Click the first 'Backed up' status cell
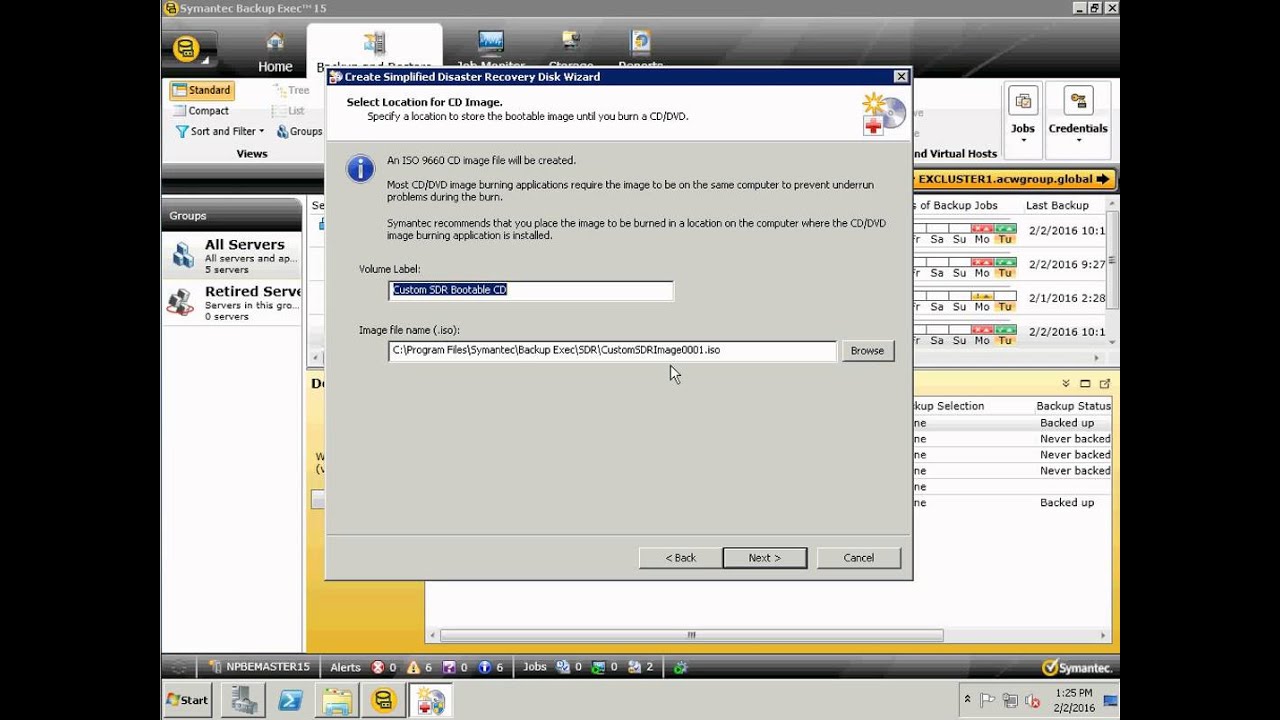This screenshot has width=1280, height=720. coord(1067,423)
